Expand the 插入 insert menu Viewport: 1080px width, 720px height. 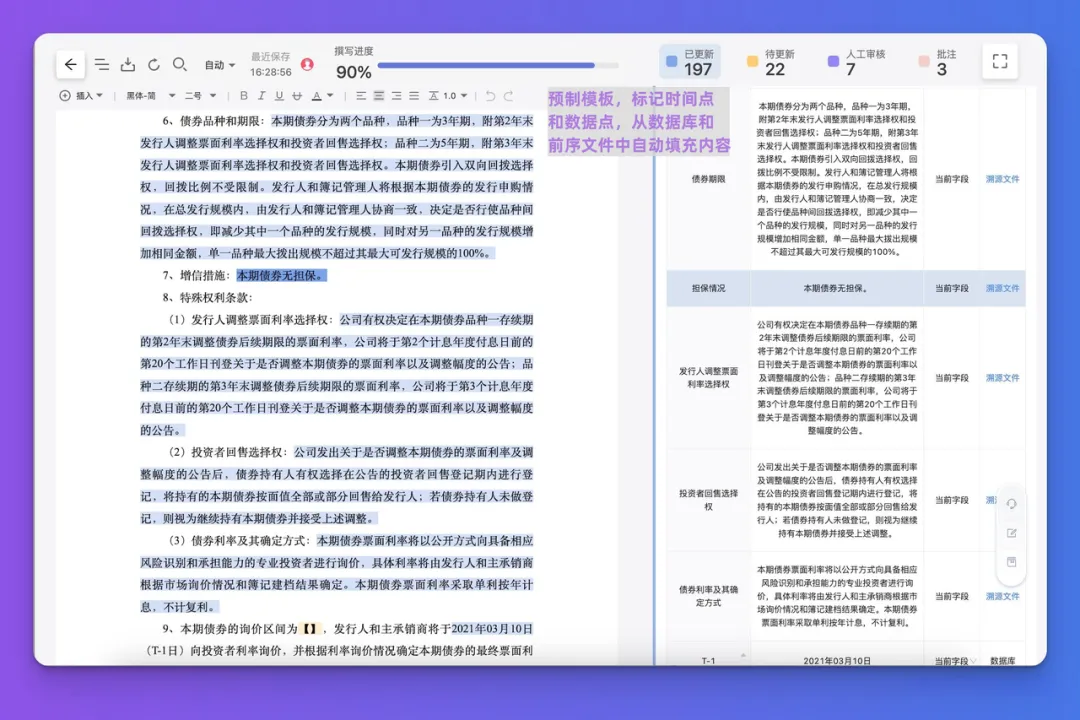point(81,96)
